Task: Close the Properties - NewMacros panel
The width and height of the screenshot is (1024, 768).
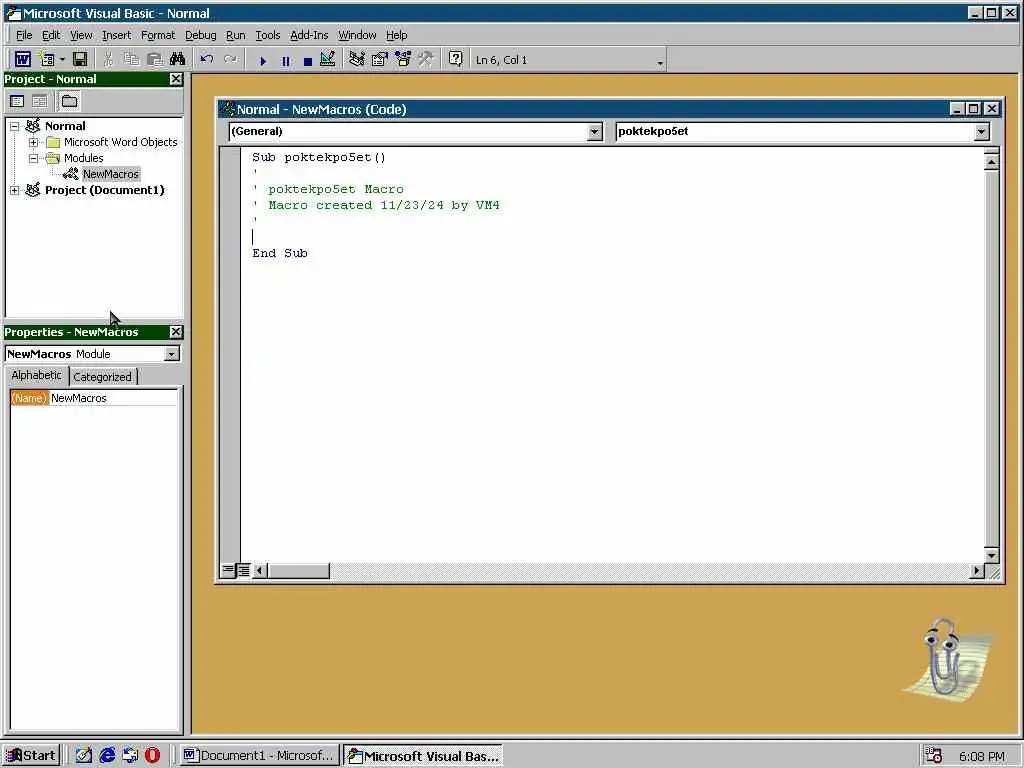Action: [176, 332]
